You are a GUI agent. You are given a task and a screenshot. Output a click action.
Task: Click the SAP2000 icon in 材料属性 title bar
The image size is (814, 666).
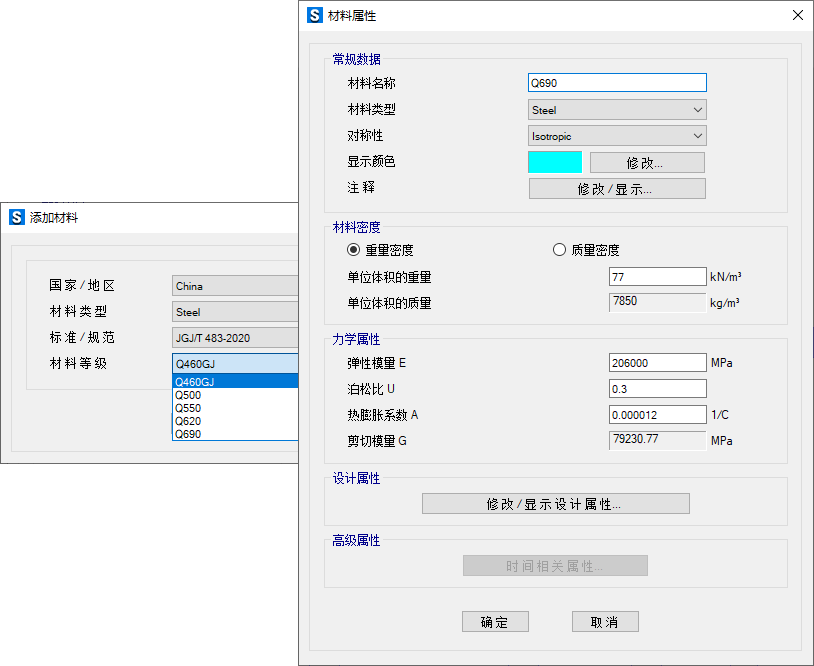315,15
